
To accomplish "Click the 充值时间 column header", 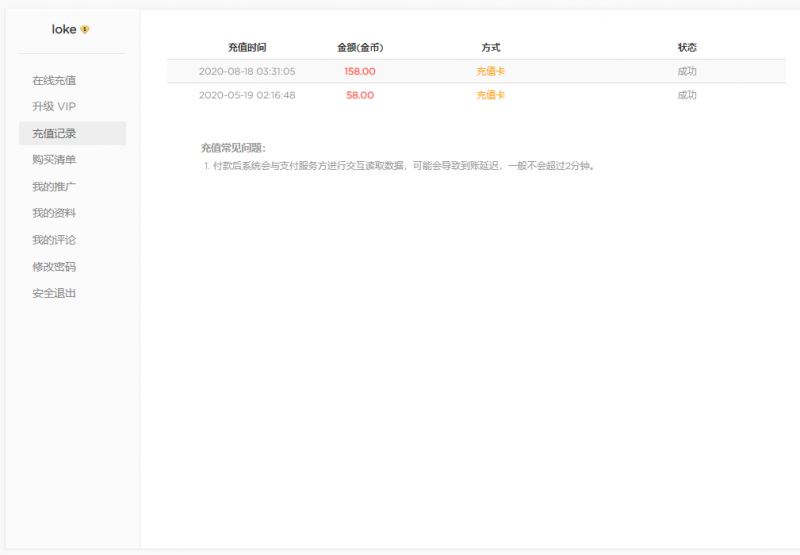I will 247,48.
